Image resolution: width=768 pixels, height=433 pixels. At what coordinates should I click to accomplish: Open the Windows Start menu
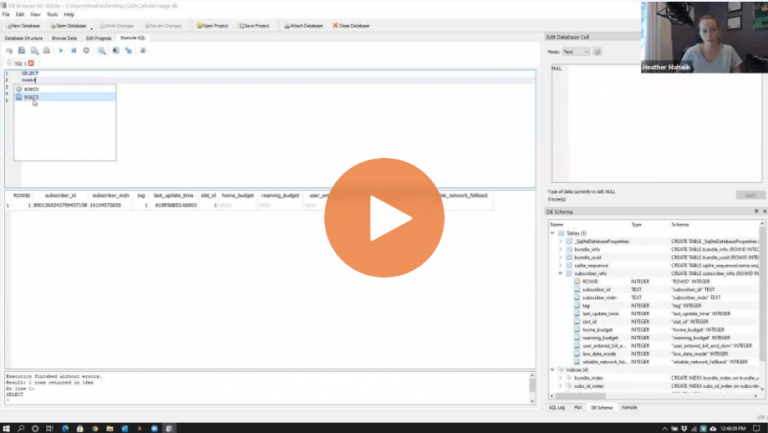point(6,428)
